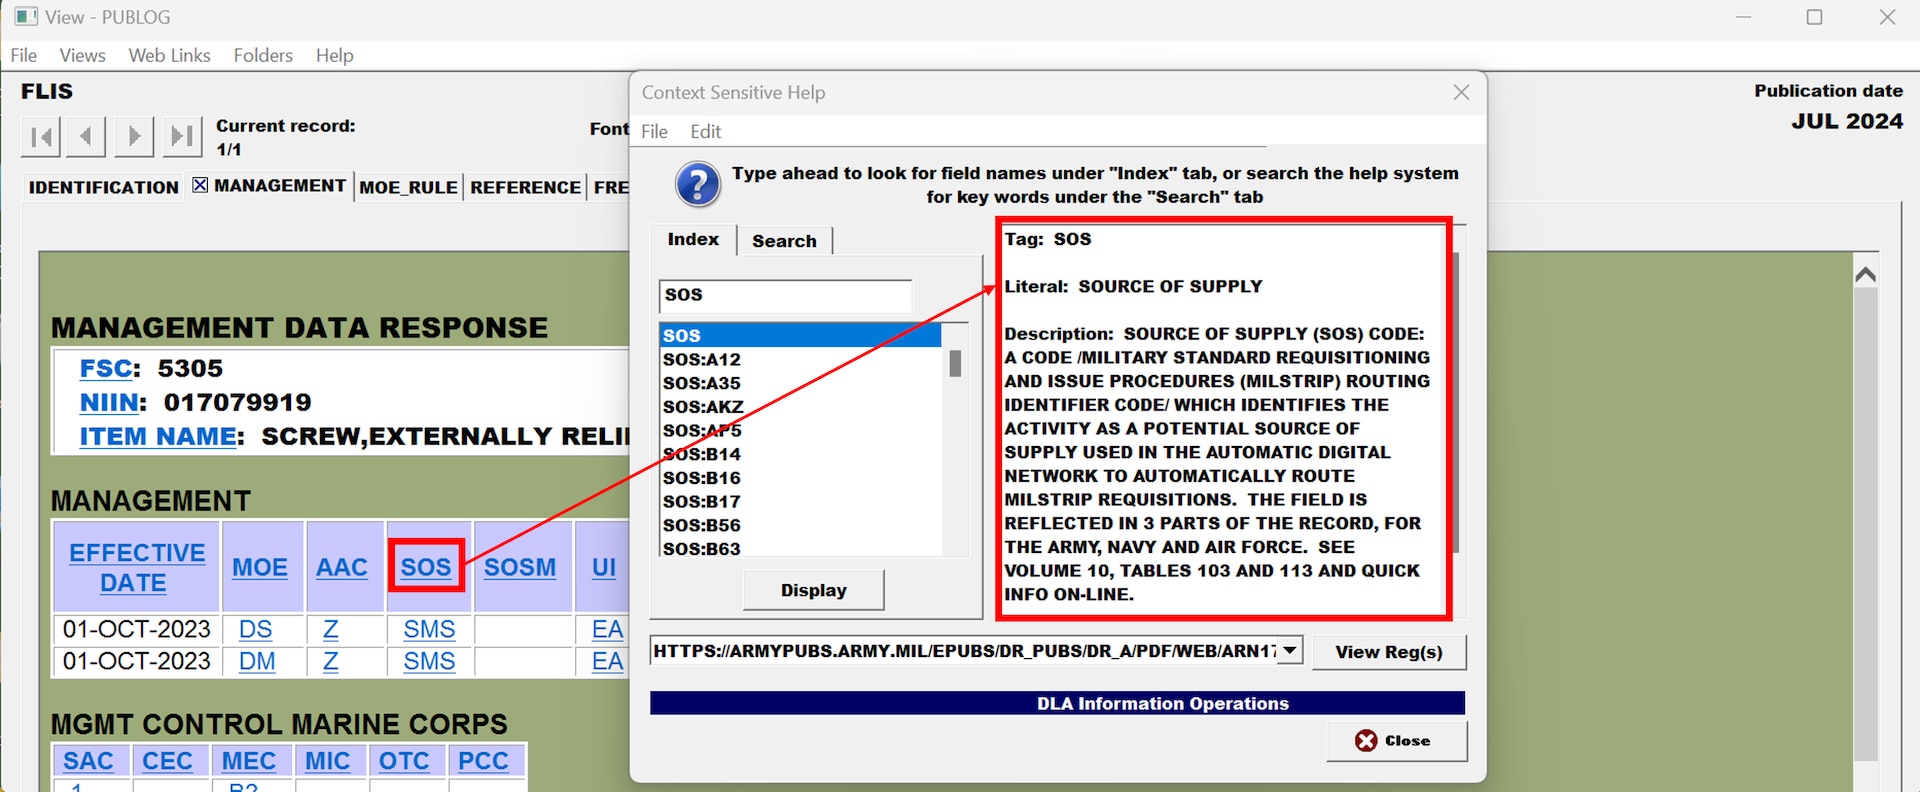The height and width of the screenshot is (792, 1920).
Task: Click the View Reg(s) button
Action: pos(1389,652)
